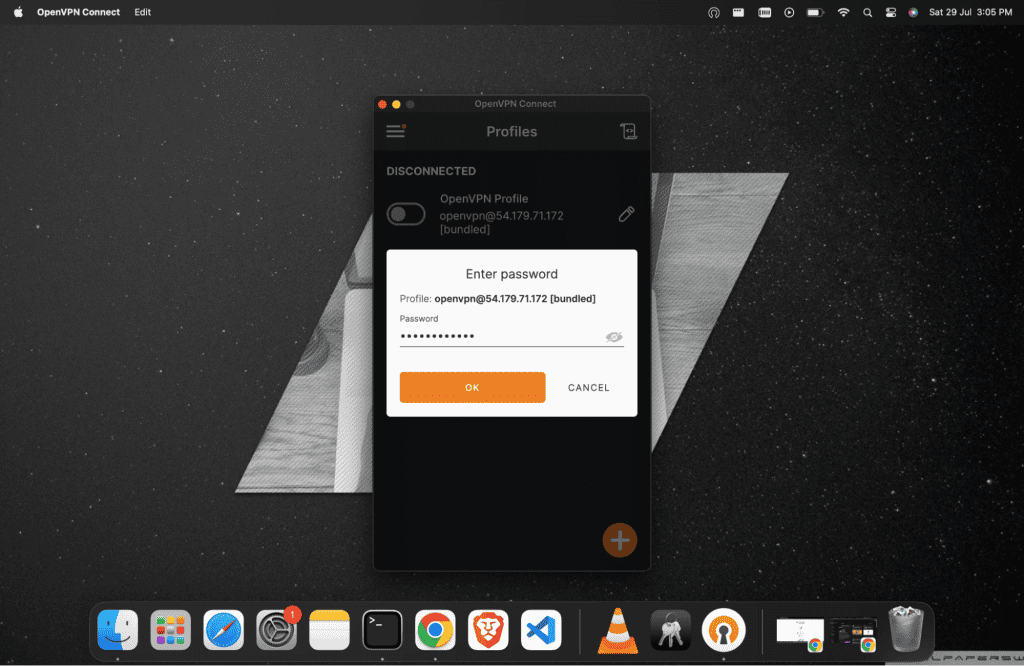
Task: Open Spotlight search in menu bar
Action: (x=867, y=12)
